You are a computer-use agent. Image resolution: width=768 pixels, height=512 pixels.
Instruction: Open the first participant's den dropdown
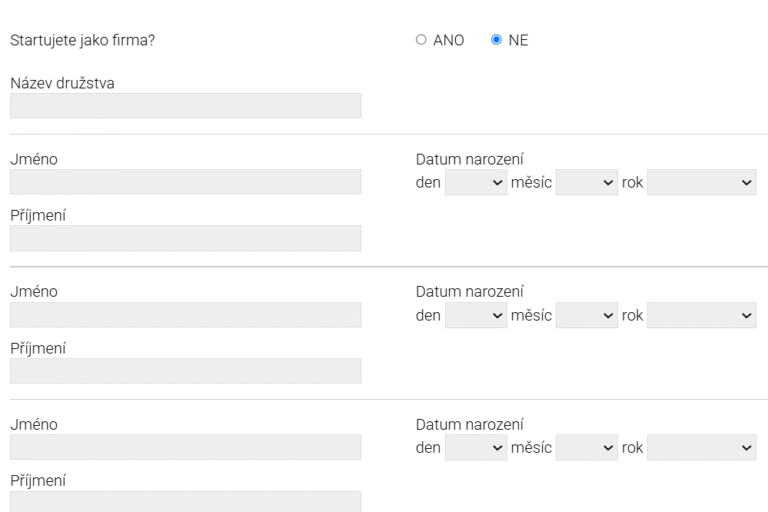click(476, 183)
